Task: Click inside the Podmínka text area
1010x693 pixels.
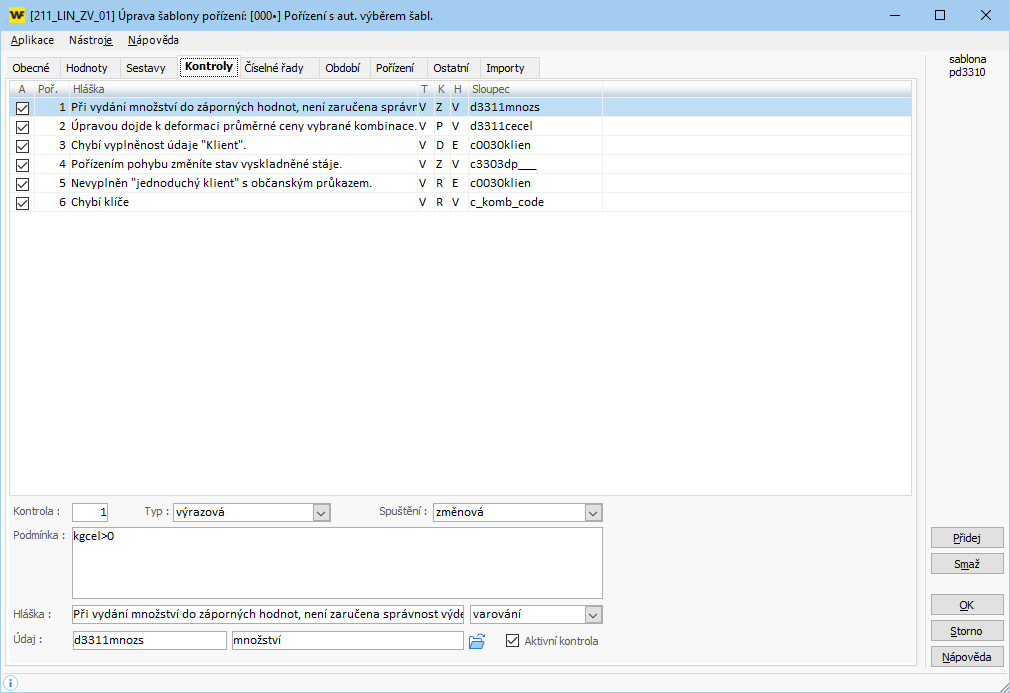Action: [x=337, y=563]
